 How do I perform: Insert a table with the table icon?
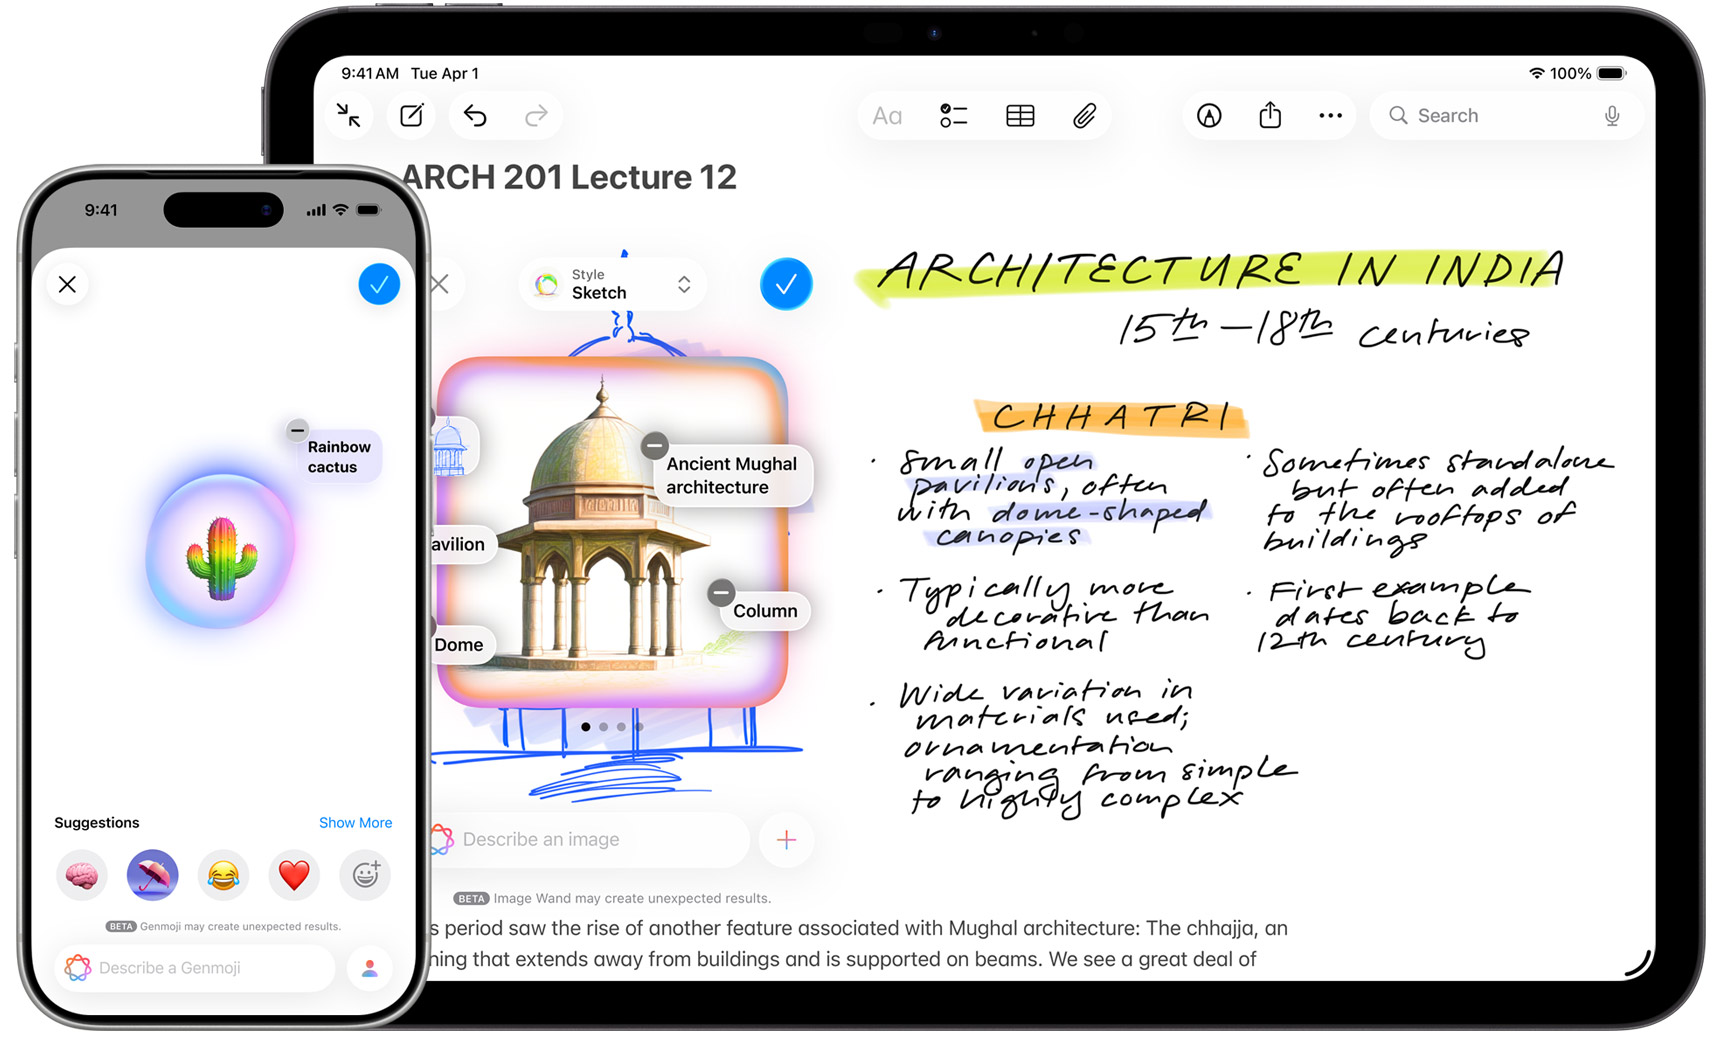tap(1020, 115)
